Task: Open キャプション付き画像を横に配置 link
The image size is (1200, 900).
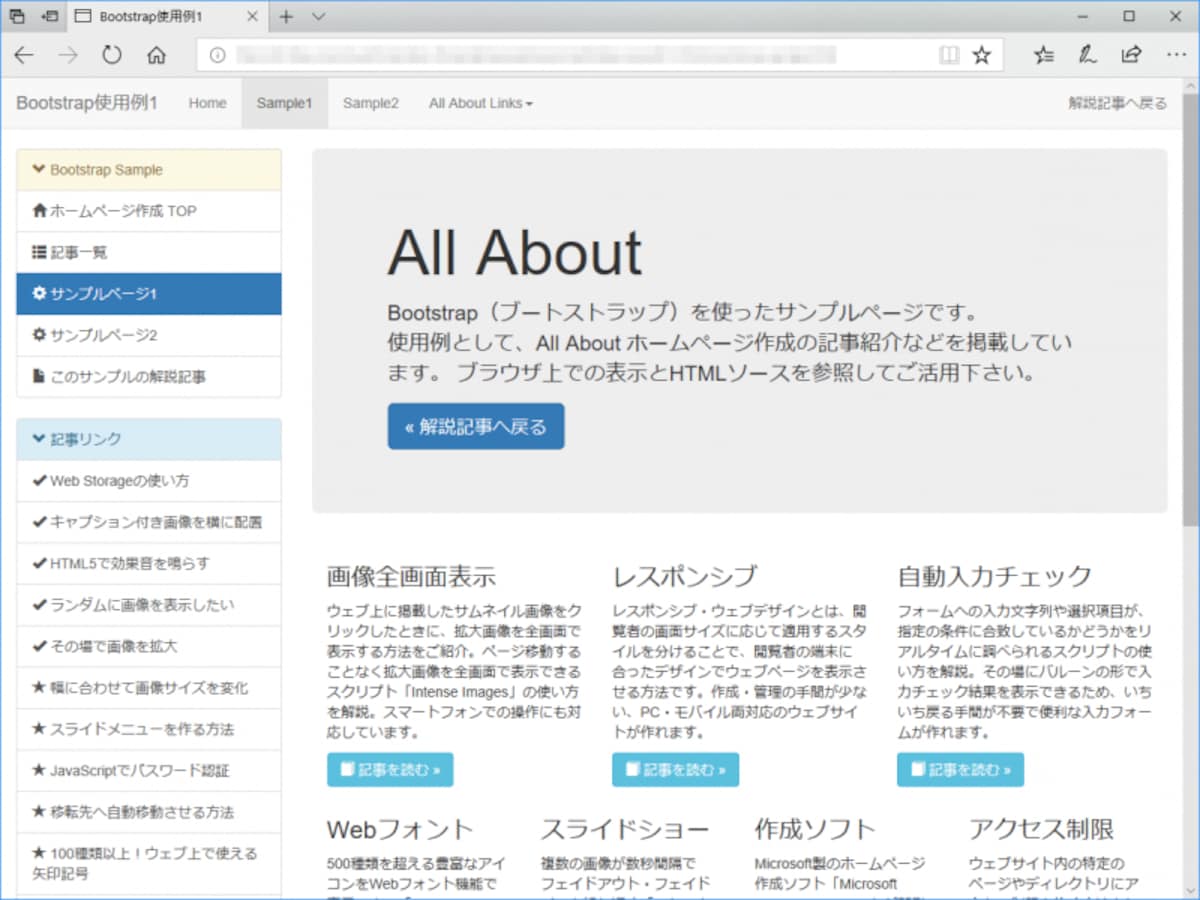Action: click(149, 522)
